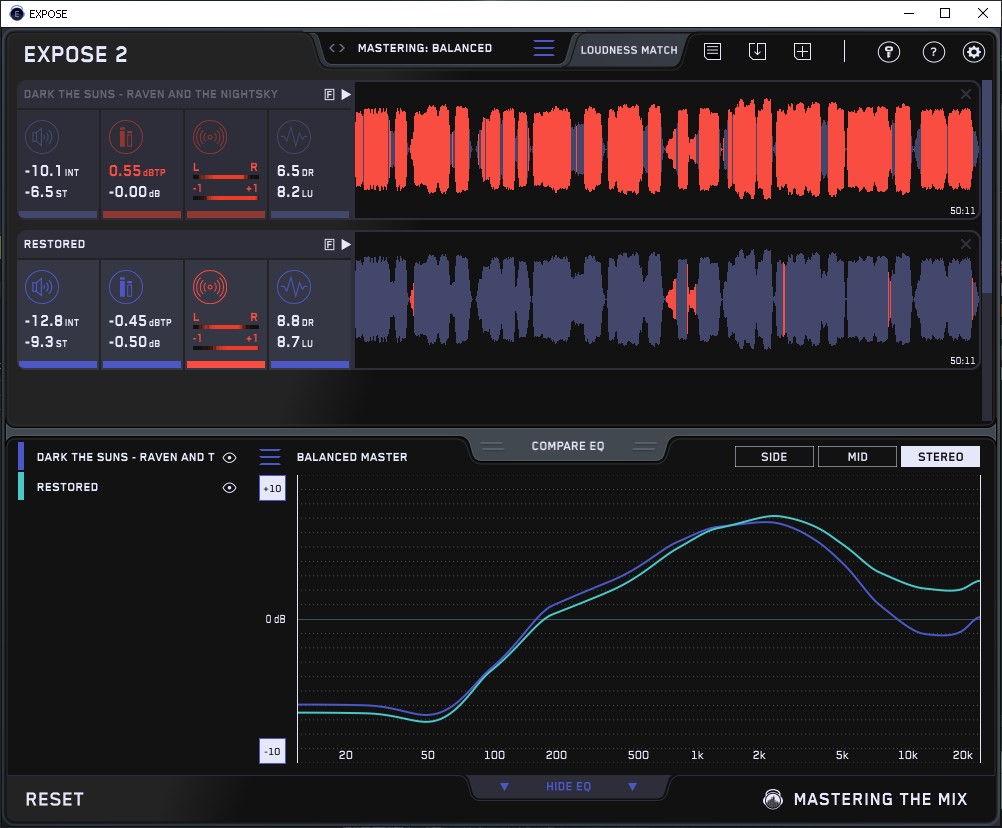1002x828 pixels.
Task: Open the help question mark icon
Action: point(933,52)
